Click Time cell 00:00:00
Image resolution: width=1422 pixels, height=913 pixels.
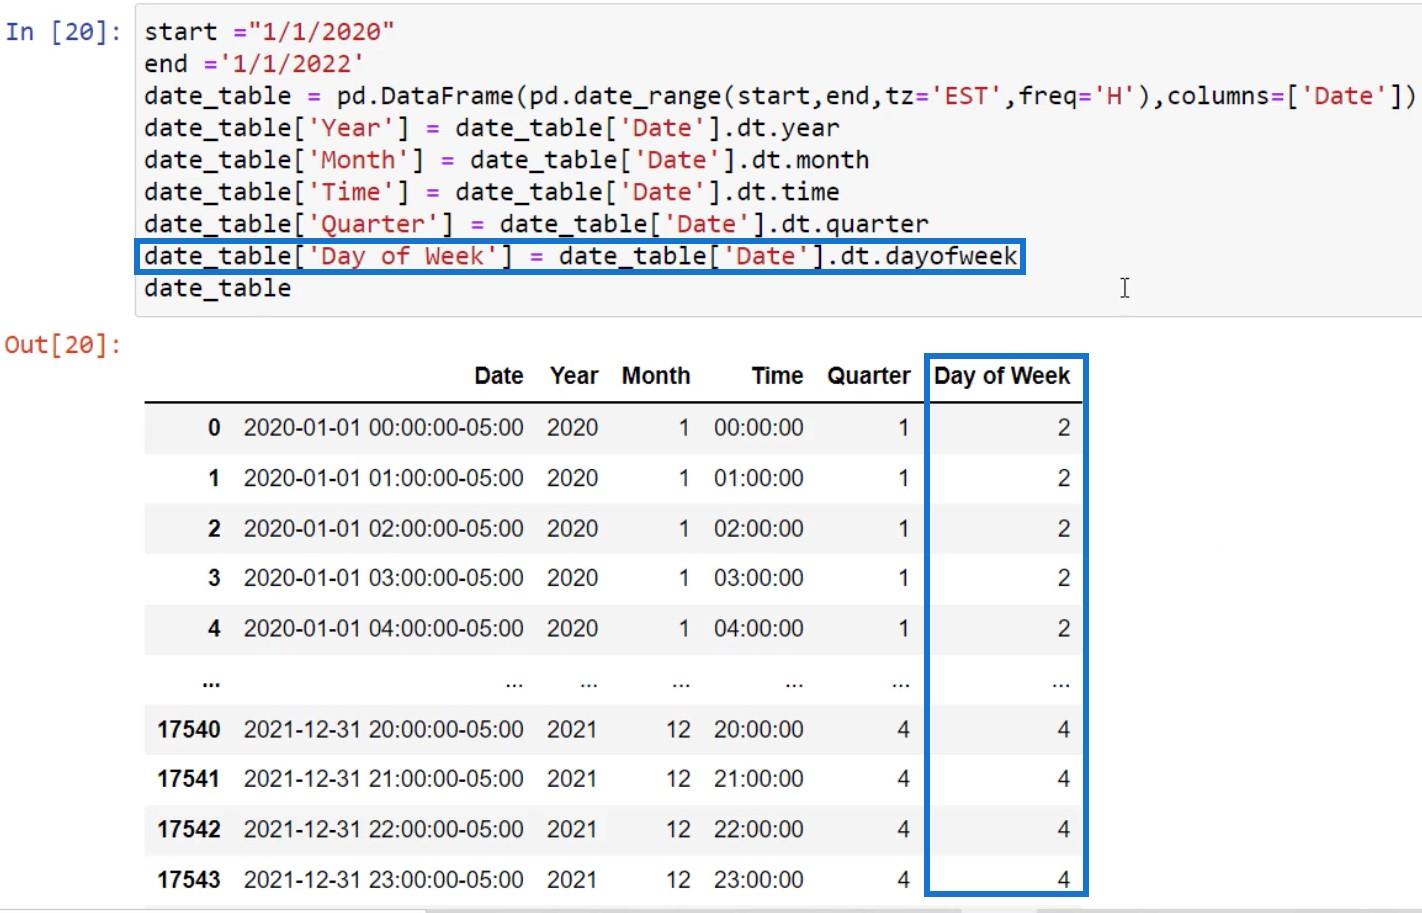759,428
